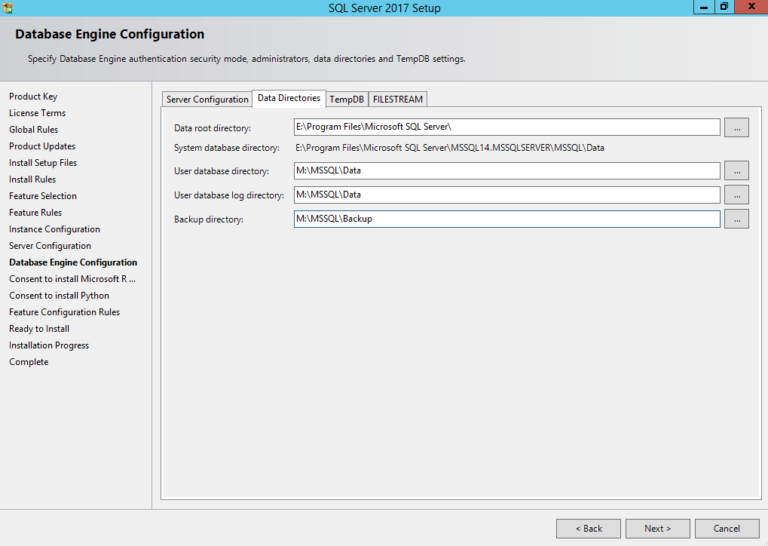Click the Data root directory label
Screen dimensions: 768x546
tap(213, 128)
